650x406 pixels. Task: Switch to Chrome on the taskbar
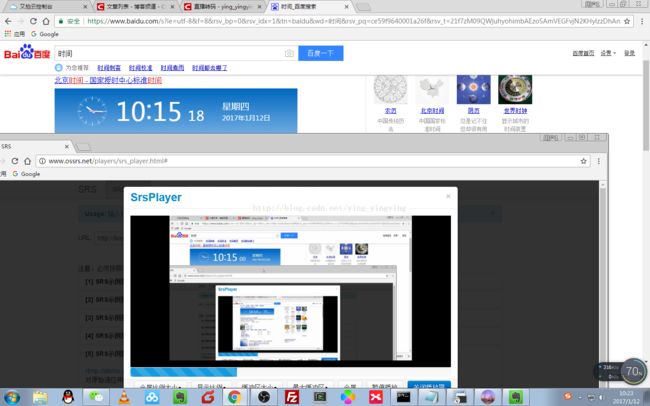(235, 397)
